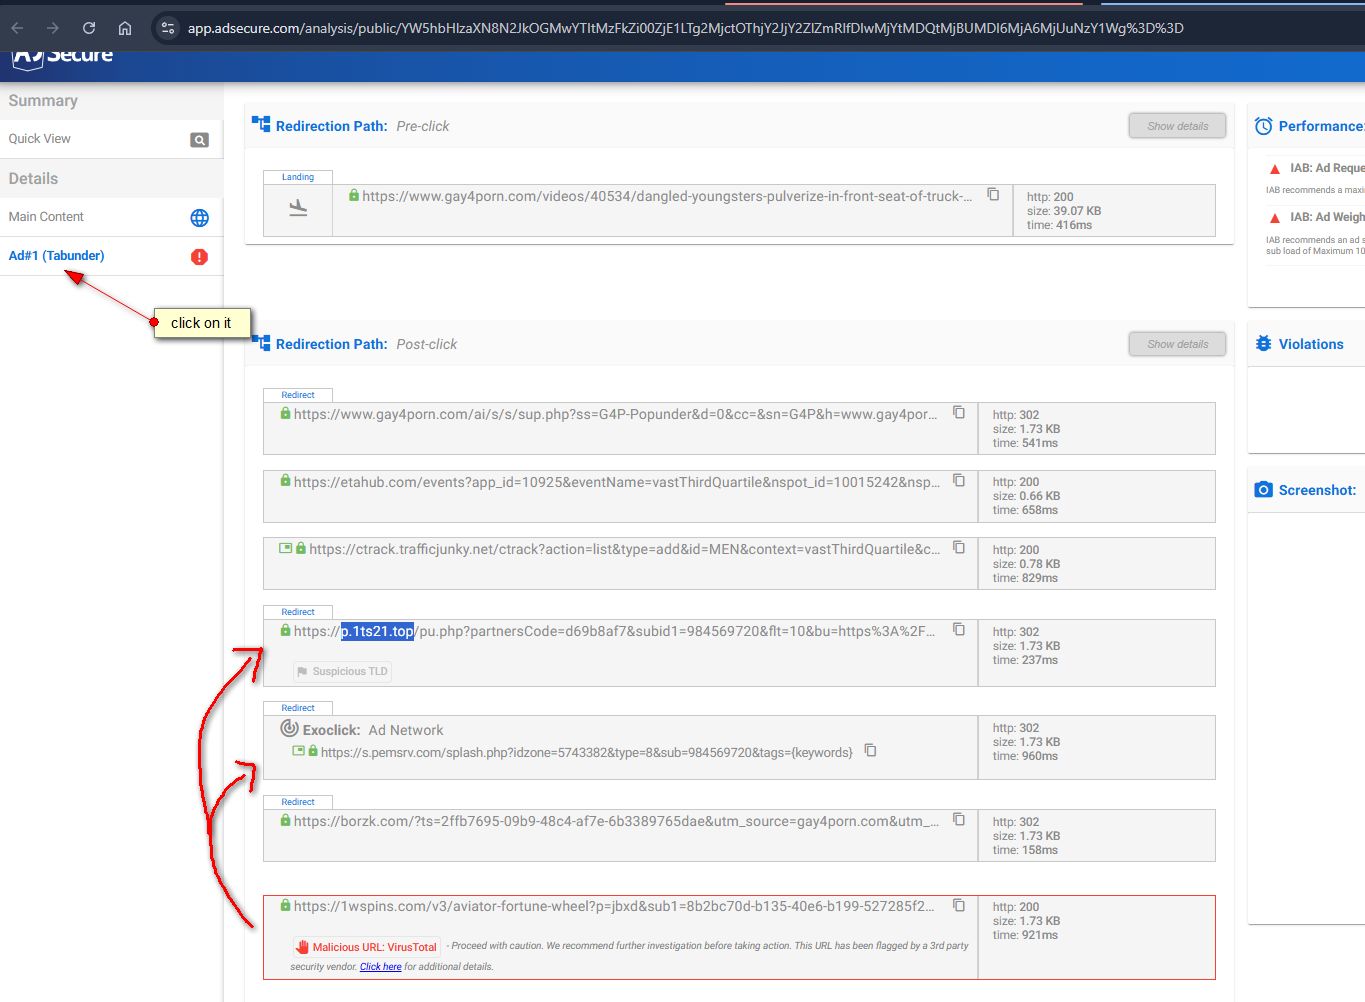The image size is (1365, 1002).
Task: Click the warning triangle beside IAB: Ad Weight
Action: coord(1275,218)
